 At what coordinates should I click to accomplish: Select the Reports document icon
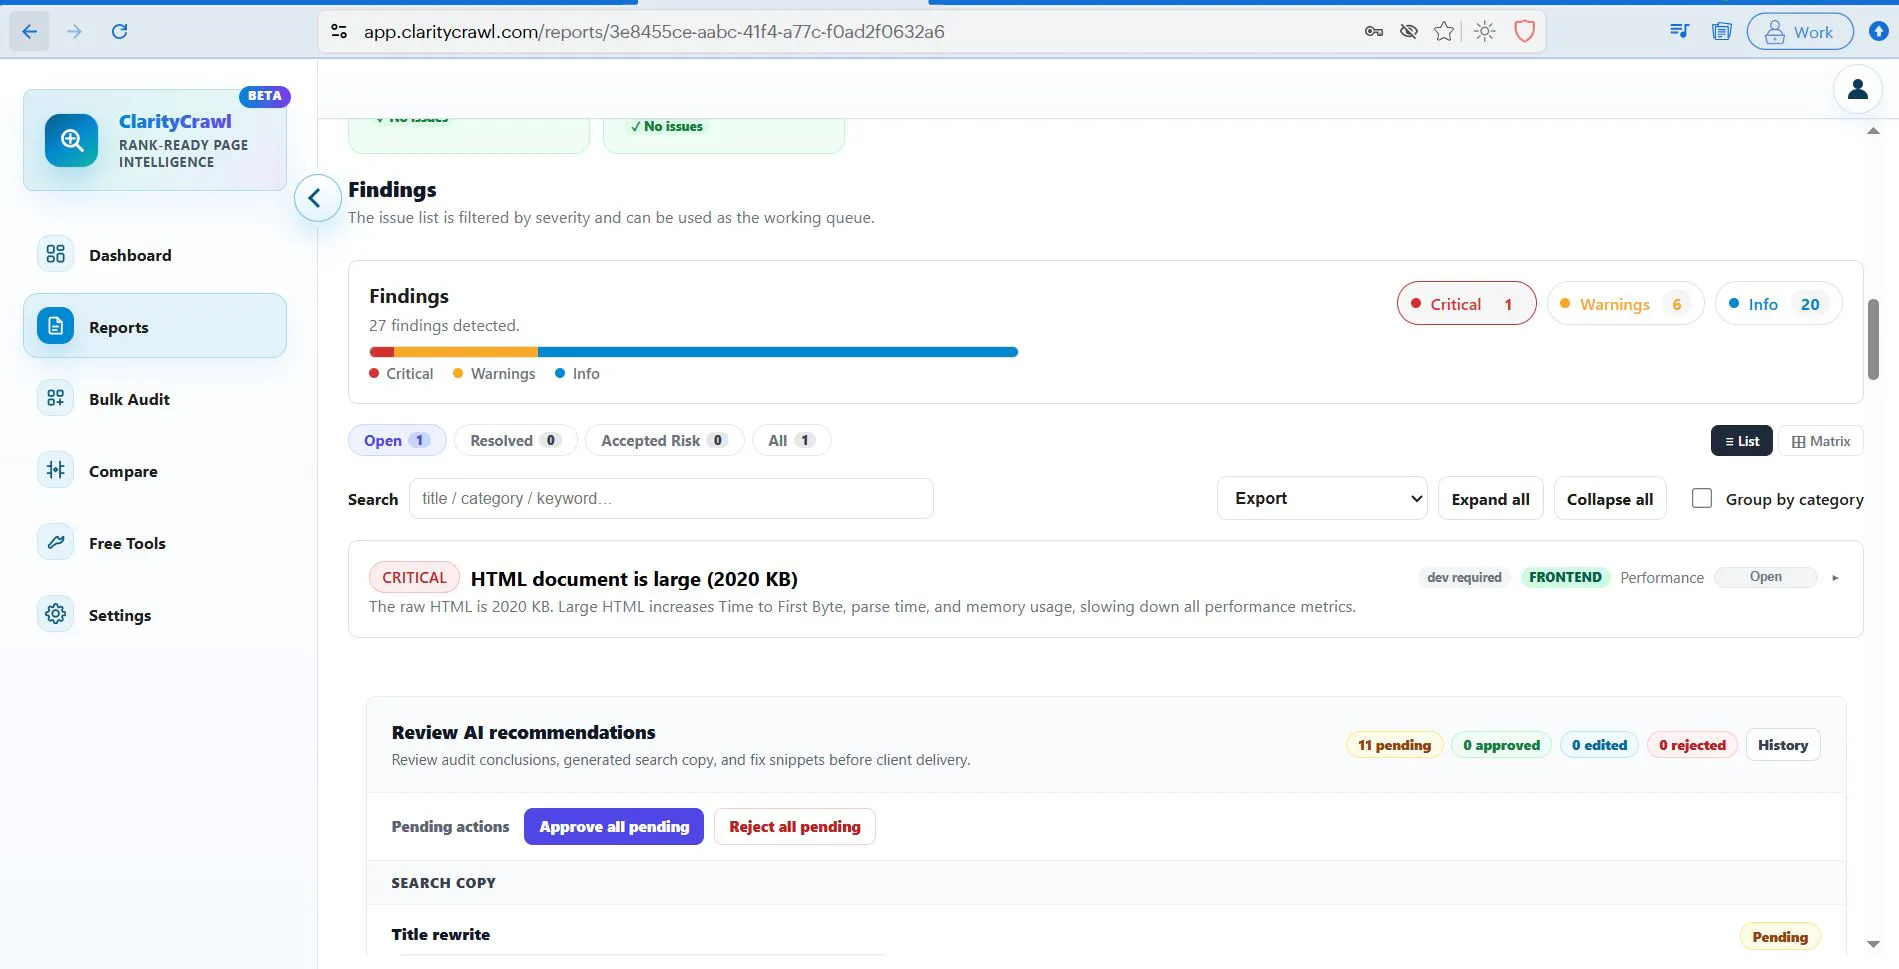(x=56, y=326)
